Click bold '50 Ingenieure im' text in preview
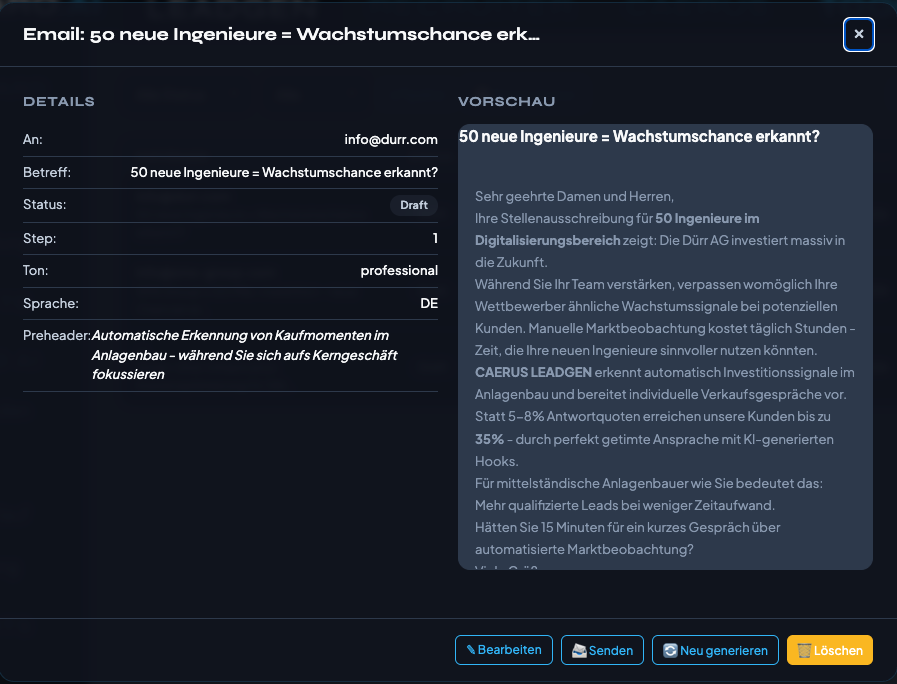The image size is (897, 684). pyautogui.click(x=707, y=218)
